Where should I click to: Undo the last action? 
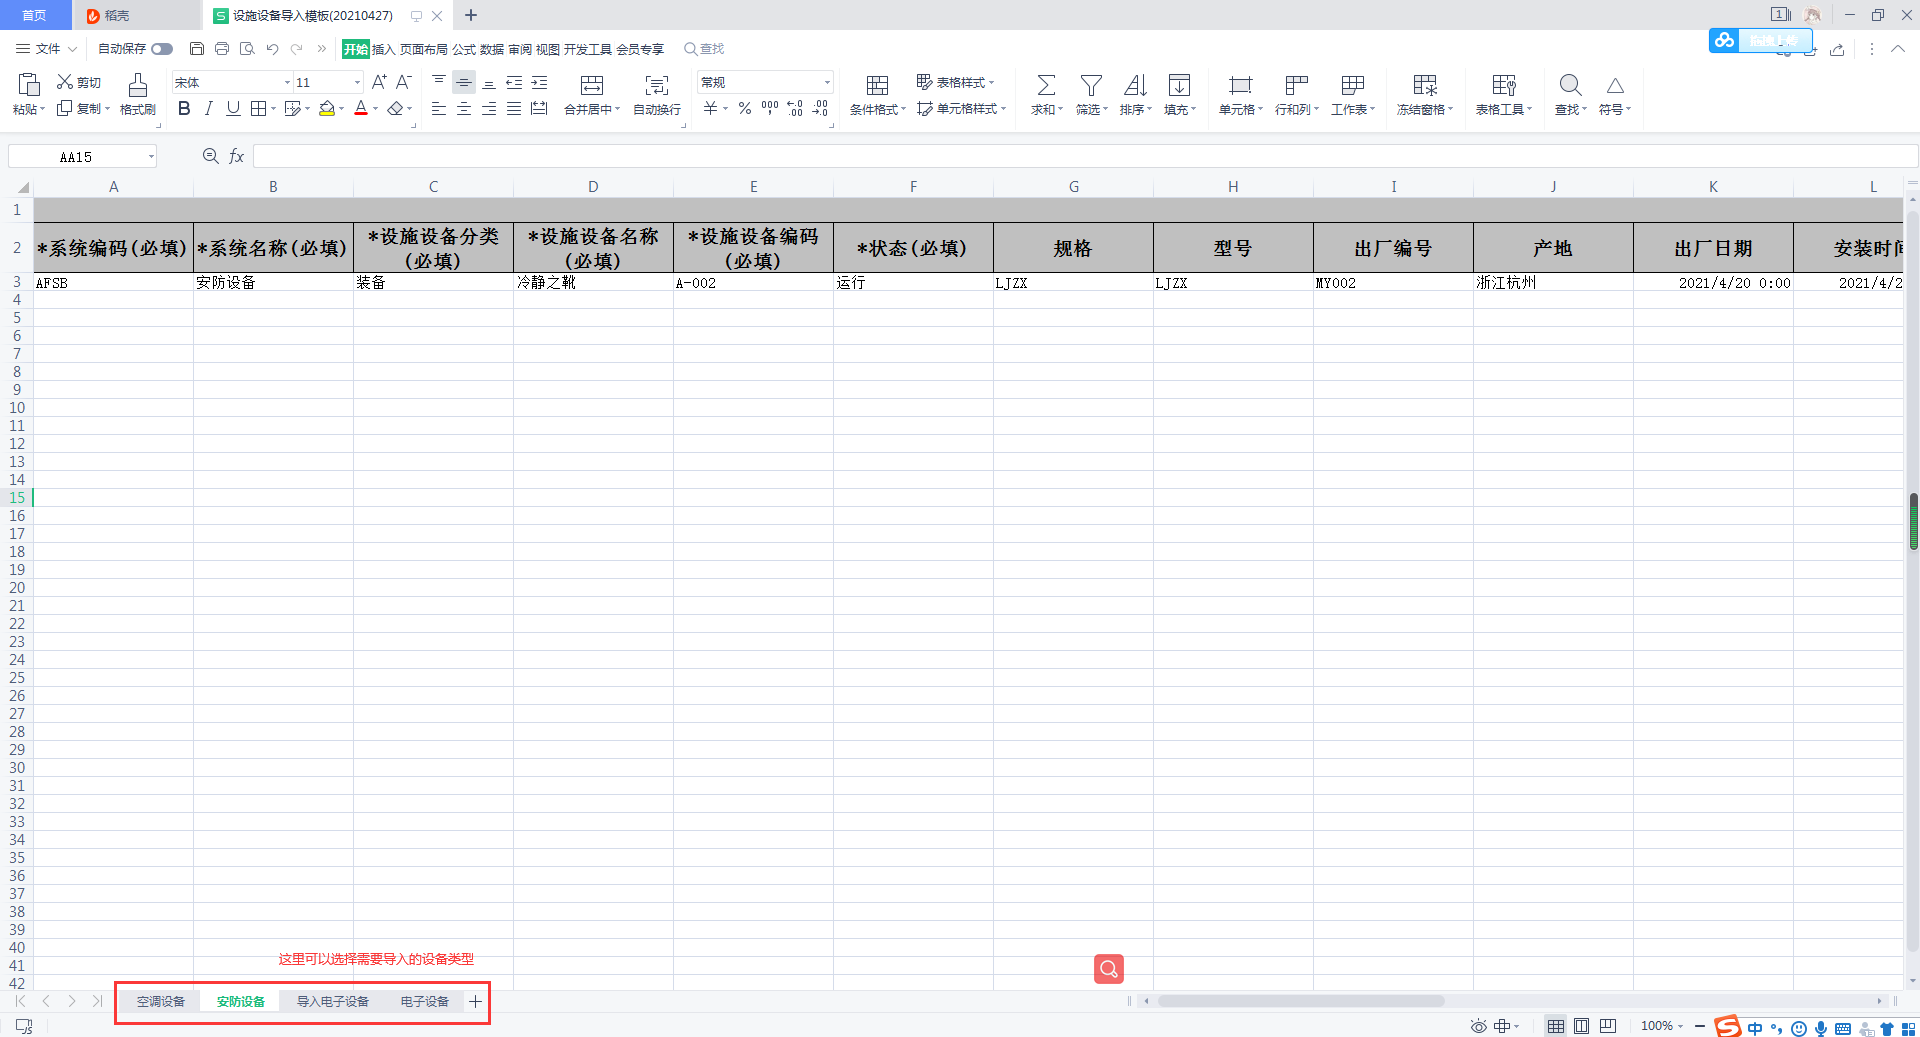pyautogui.click(x=272, y=48)
